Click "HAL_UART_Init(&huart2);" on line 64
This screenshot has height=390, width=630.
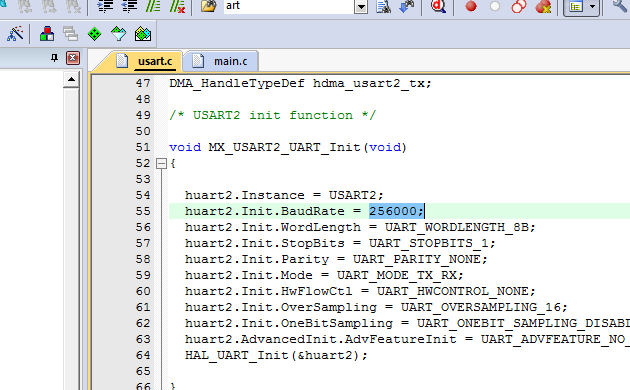[x=276, y=355]
